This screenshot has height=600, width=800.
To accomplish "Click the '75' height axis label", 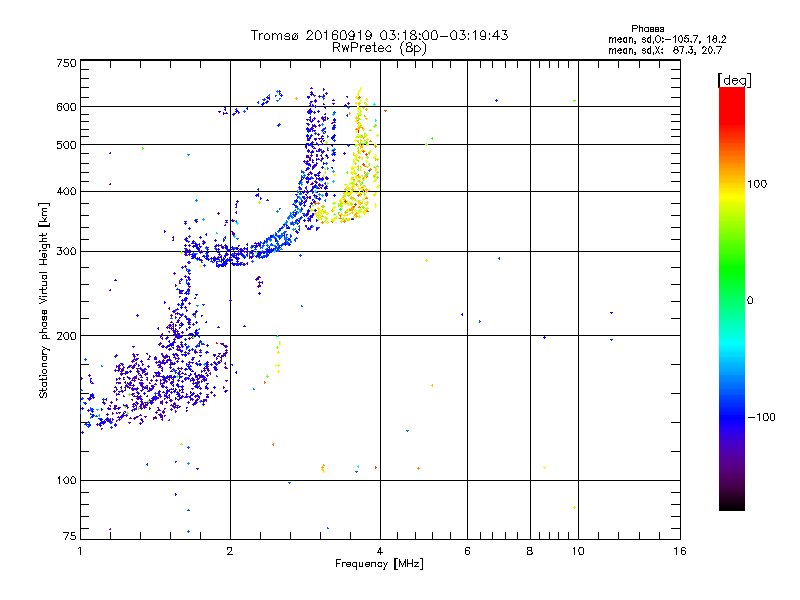I will tap(70, 536).
